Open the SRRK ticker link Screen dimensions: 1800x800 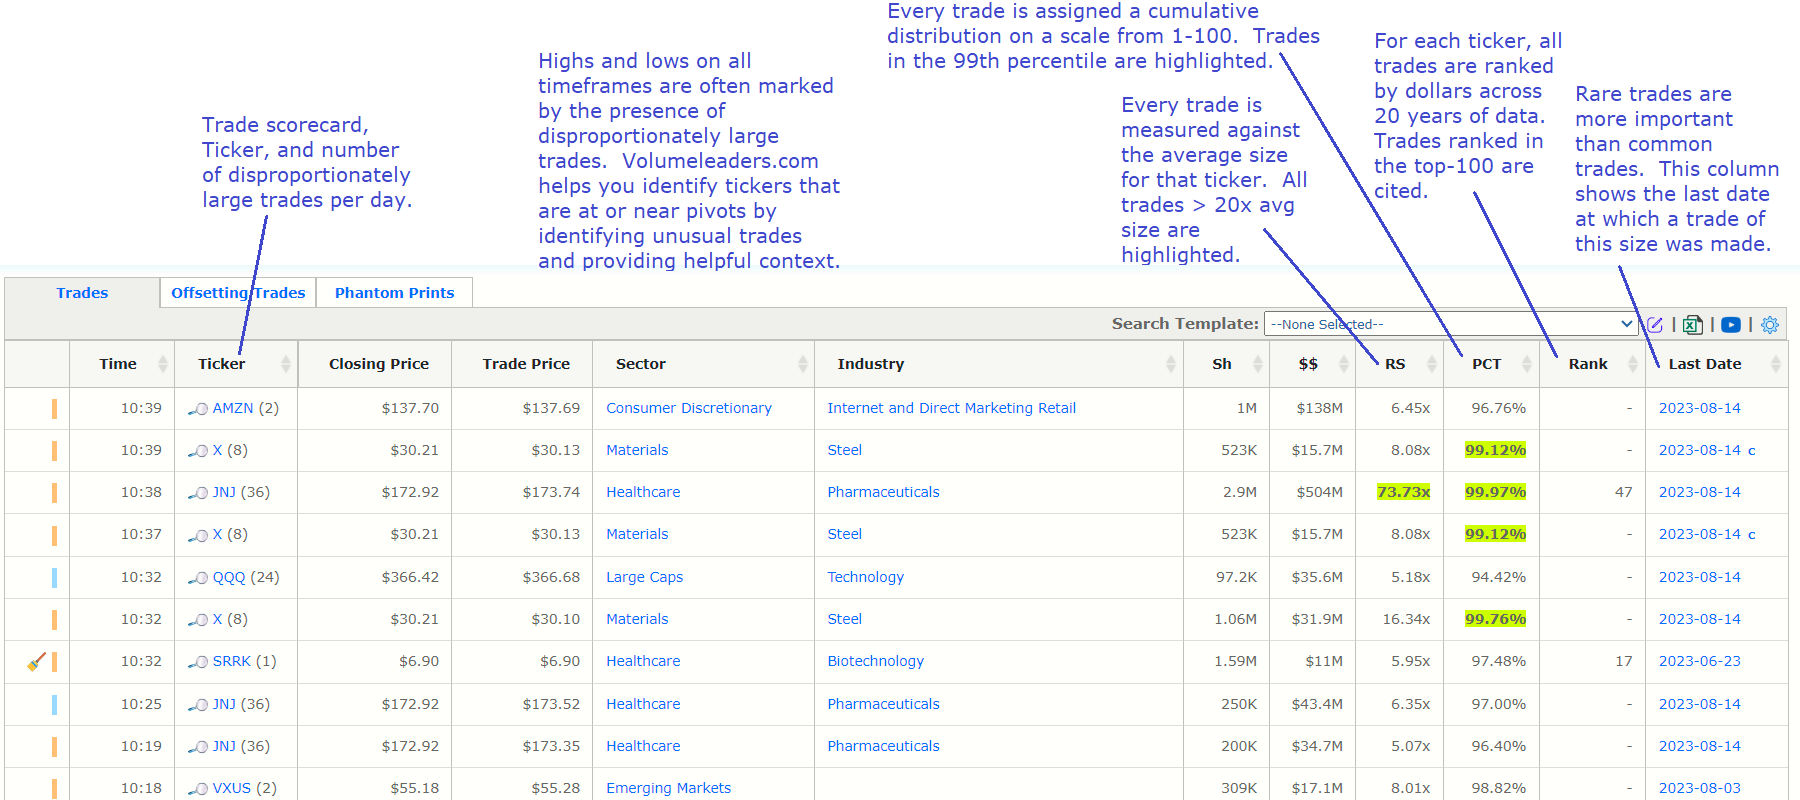point(232,661)
